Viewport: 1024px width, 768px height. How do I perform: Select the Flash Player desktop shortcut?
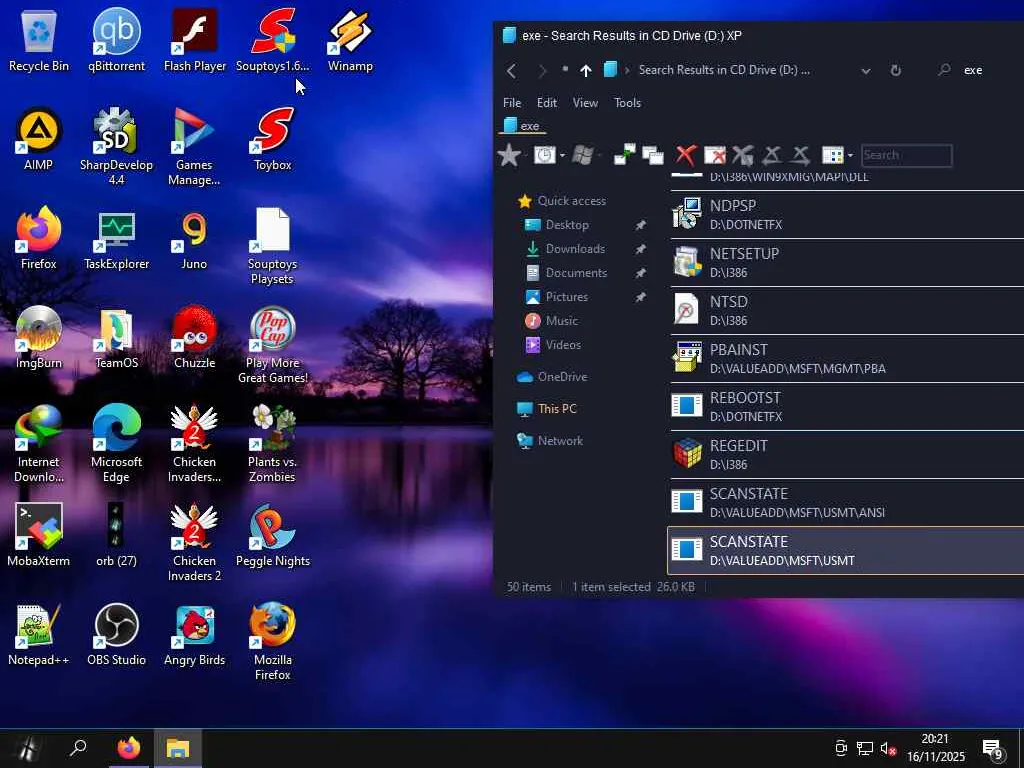click(195, 40)
